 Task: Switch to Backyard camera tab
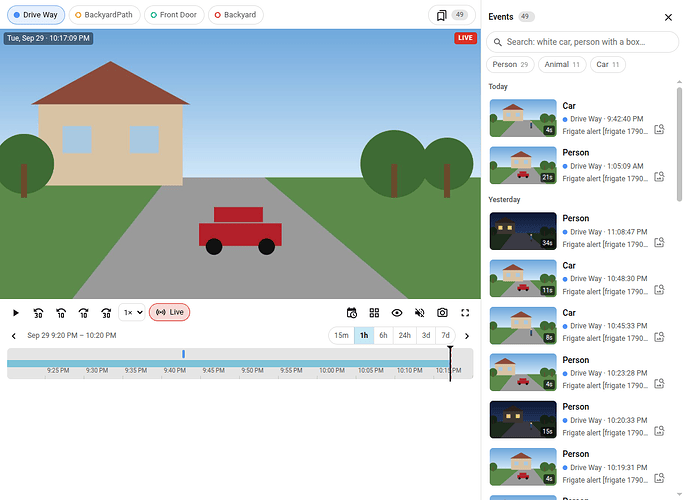[236, 15]
